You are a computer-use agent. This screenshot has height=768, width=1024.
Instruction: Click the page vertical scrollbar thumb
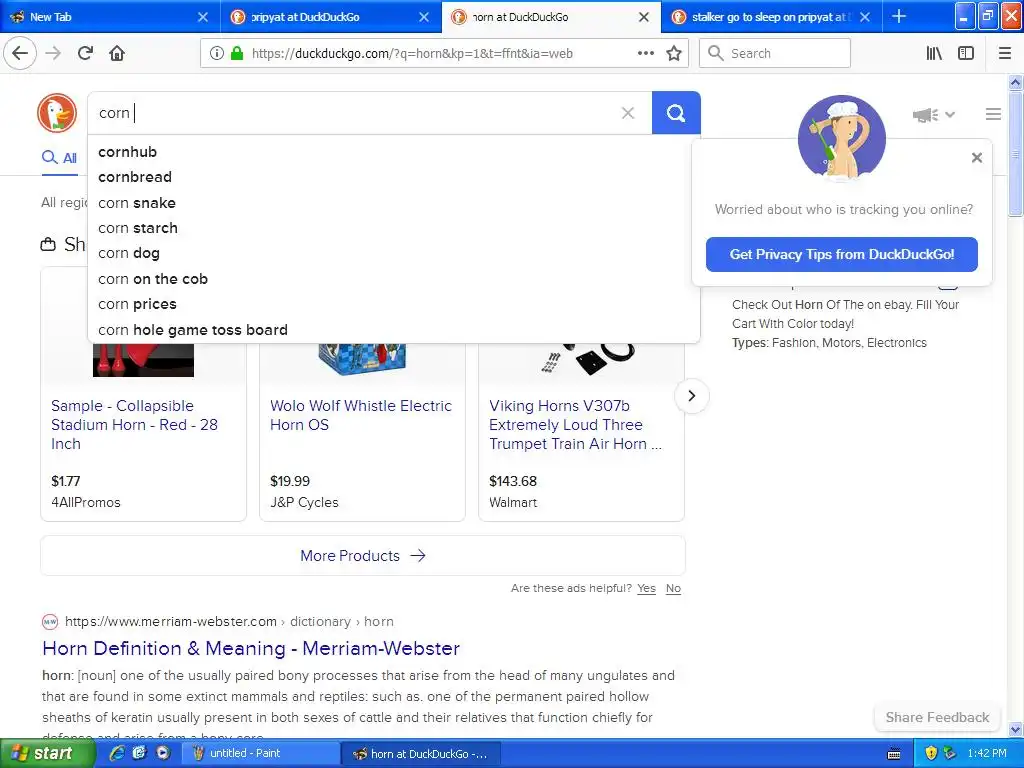(x=1016, y=153)
